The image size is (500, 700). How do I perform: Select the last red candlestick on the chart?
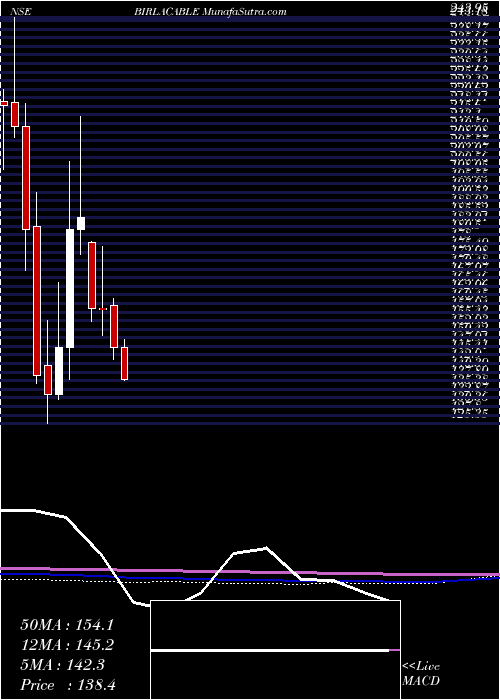(x=125, y=363)
